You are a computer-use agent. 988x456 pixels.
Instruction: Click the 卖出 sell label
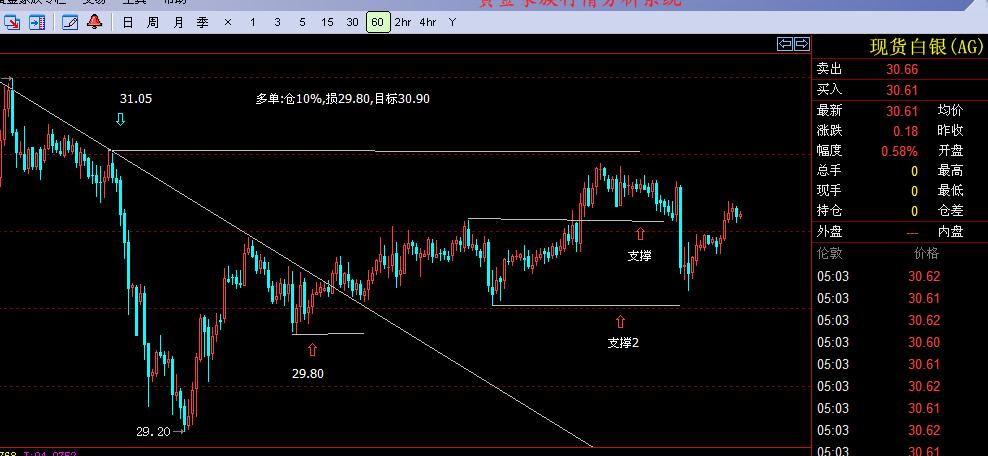coord(829,69)
